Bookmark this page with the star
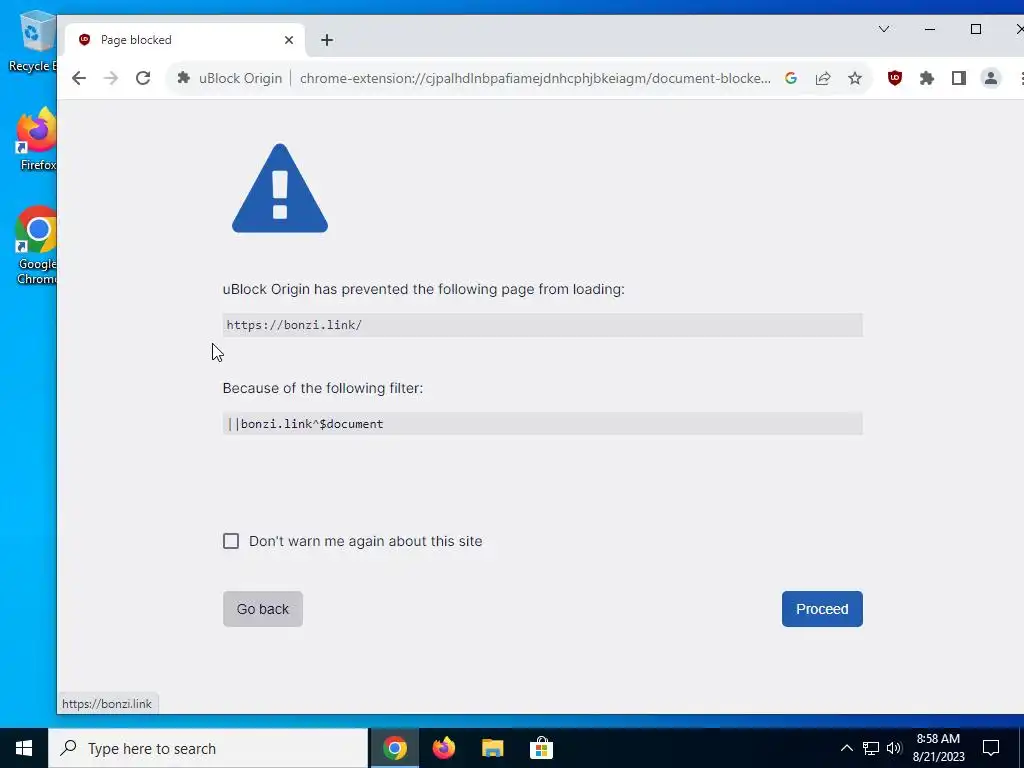The height and width of the screenshot is (768, 1024). 855,78
